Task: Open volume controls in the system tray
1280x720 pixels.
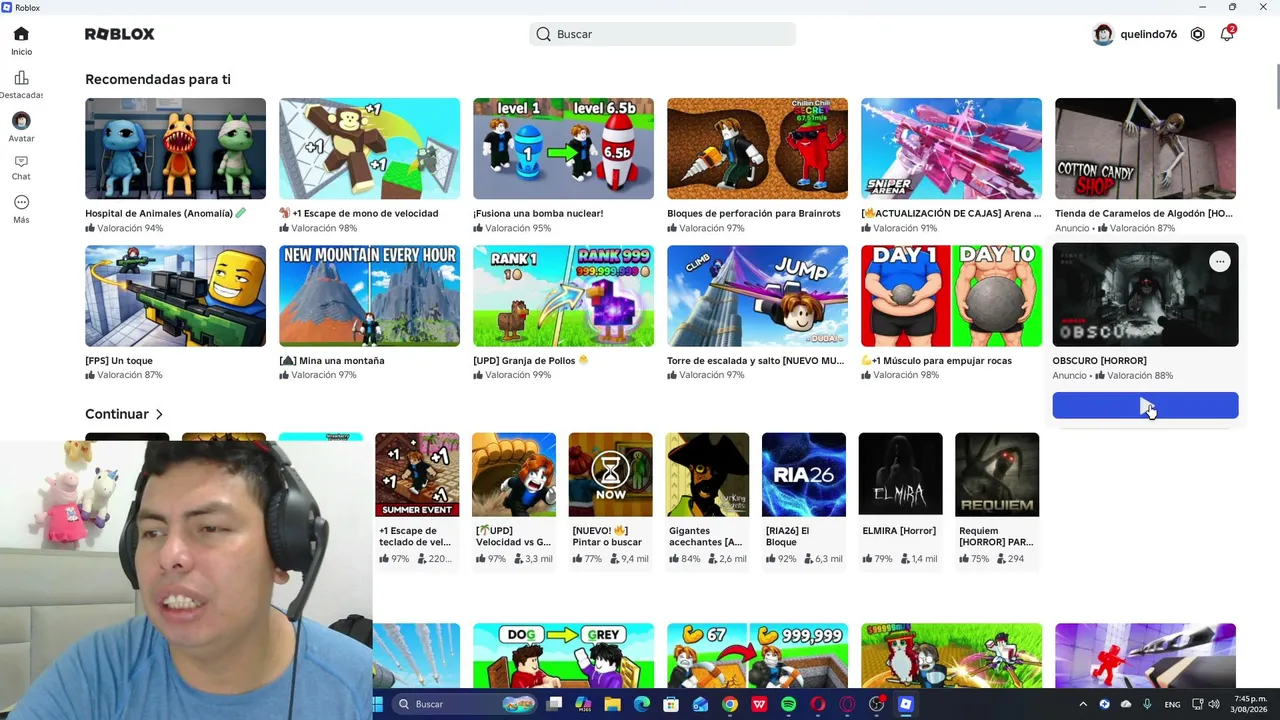Action: (1213, 704)
